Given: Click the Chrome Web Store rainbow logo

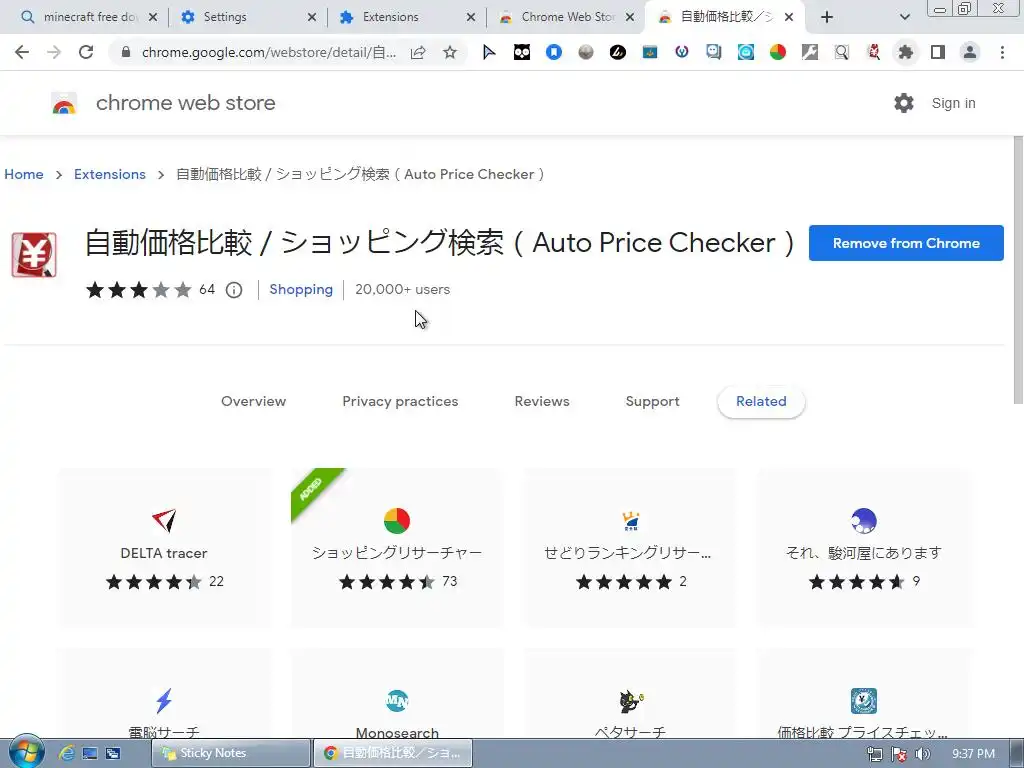Looking at the screenshot, I should coord(64,103).
